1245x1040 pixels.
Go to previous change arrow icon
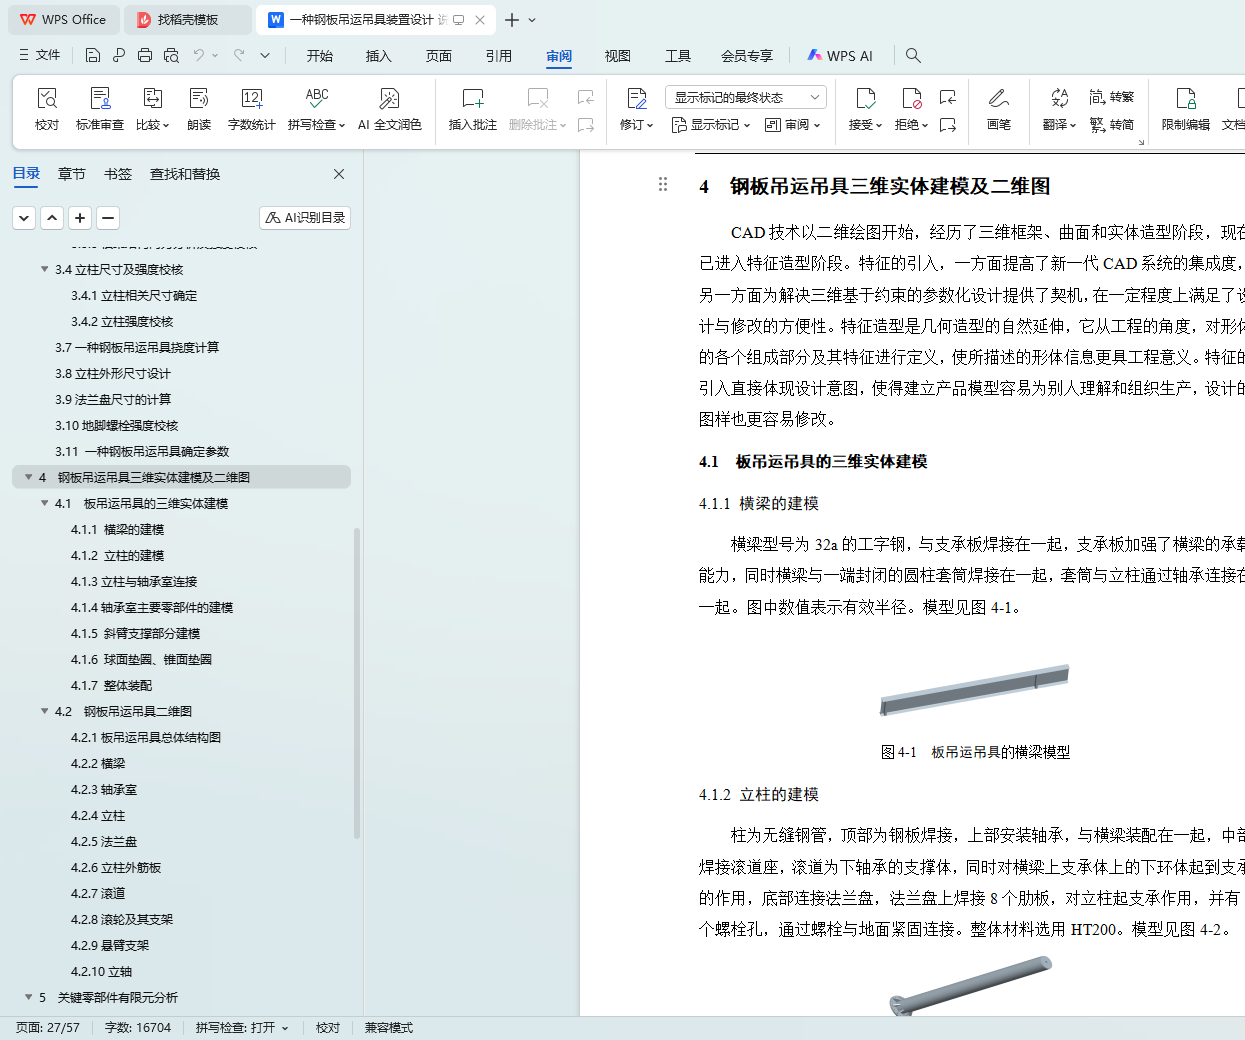tap(948, 97)
